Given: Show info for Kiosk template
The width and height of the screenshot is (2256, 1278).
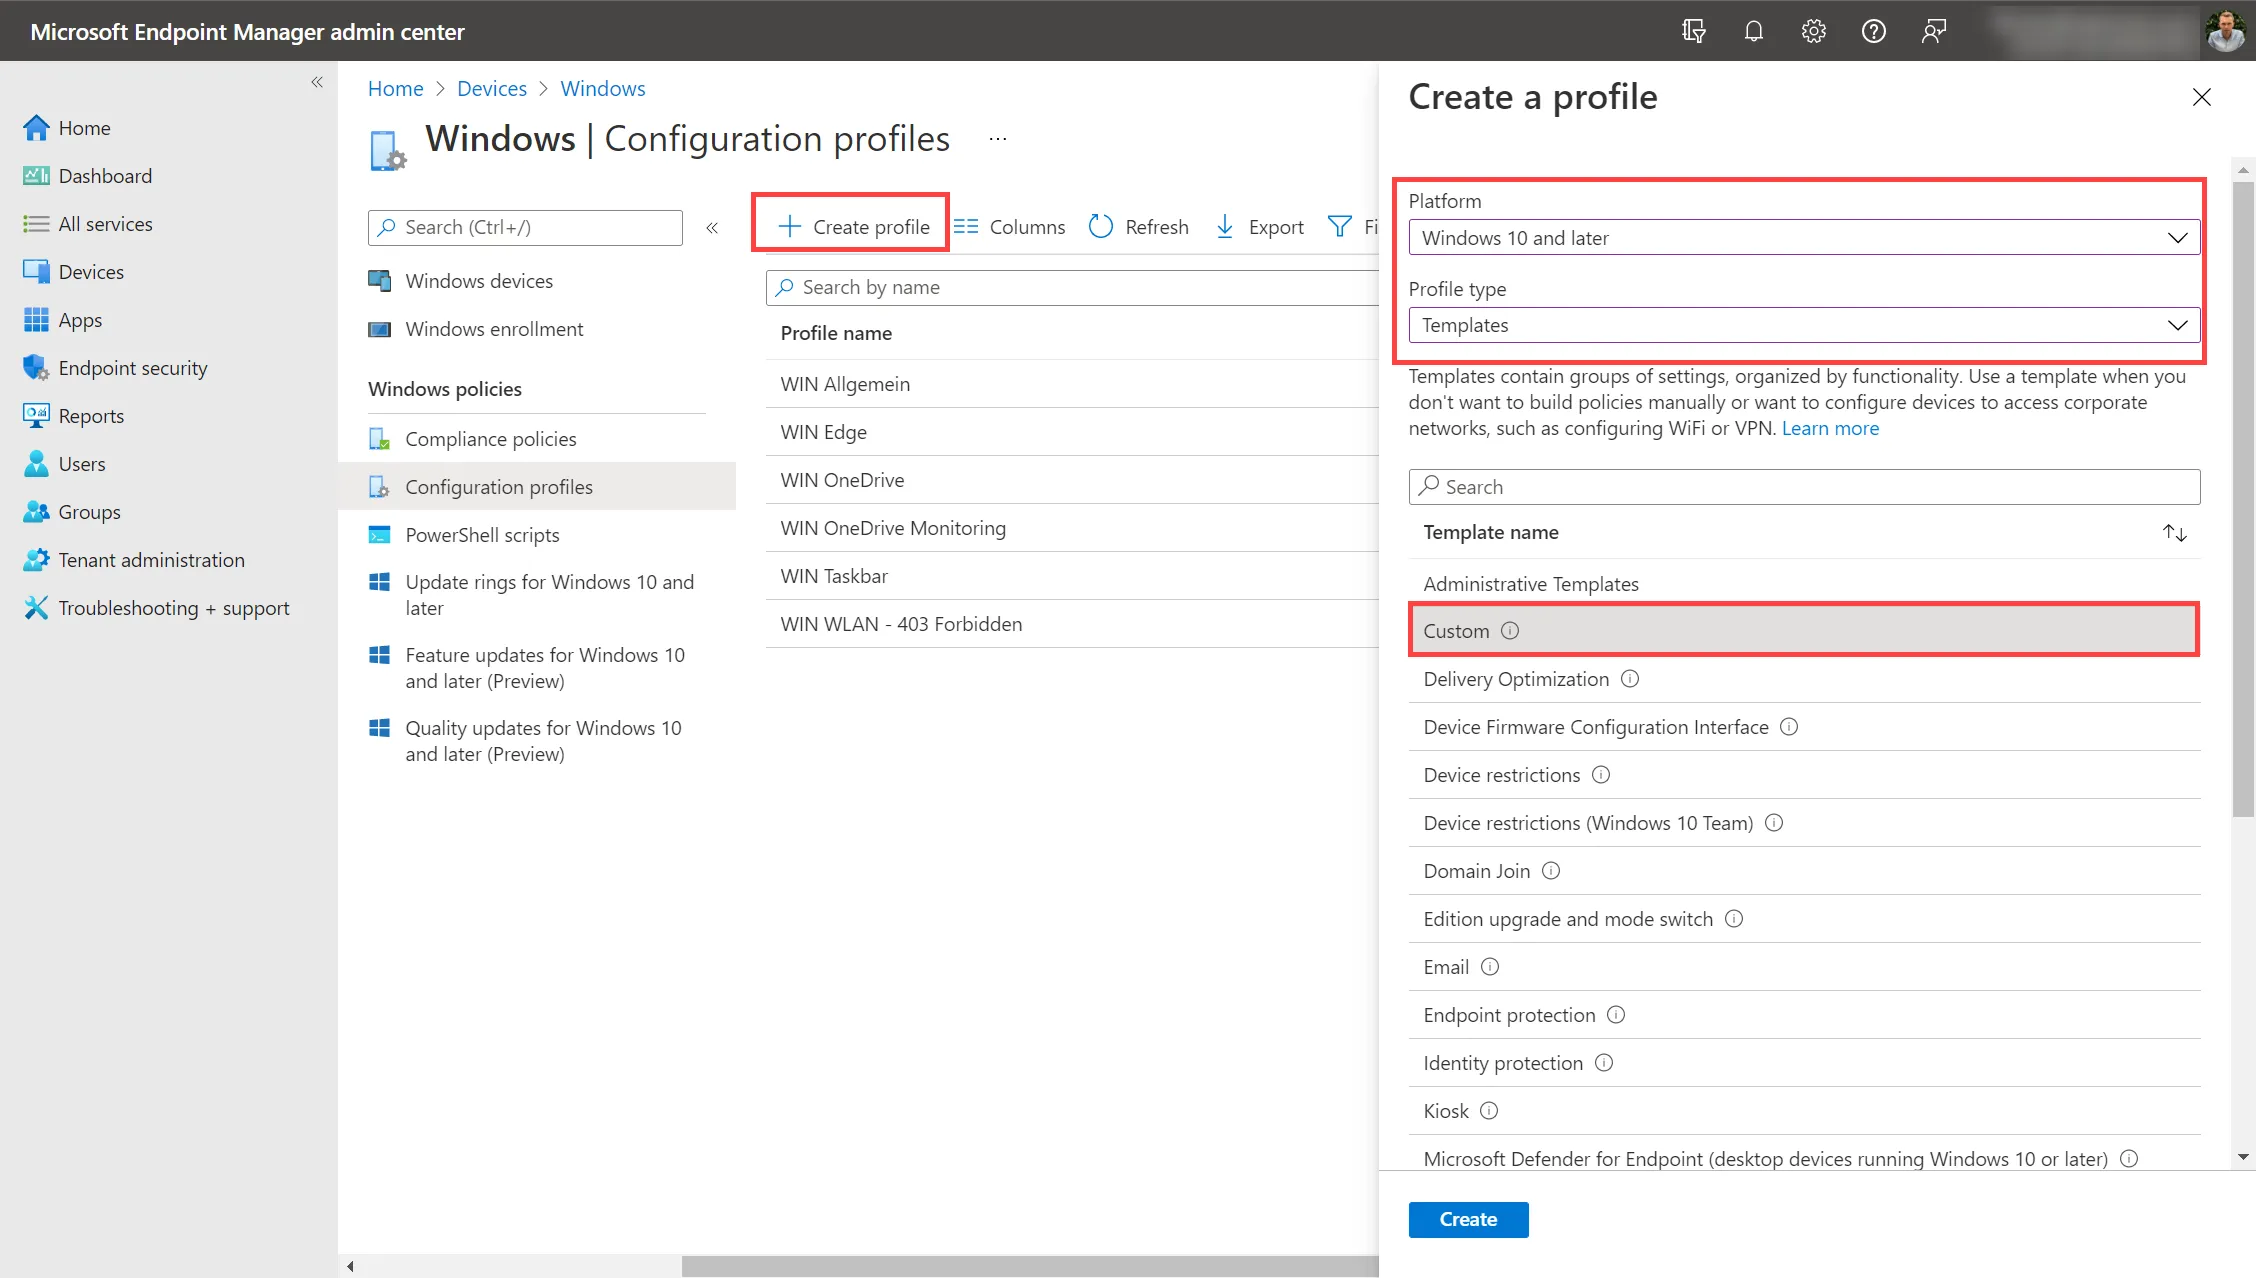Looking at the screenshot, I should click(x=1489, y=1111).
